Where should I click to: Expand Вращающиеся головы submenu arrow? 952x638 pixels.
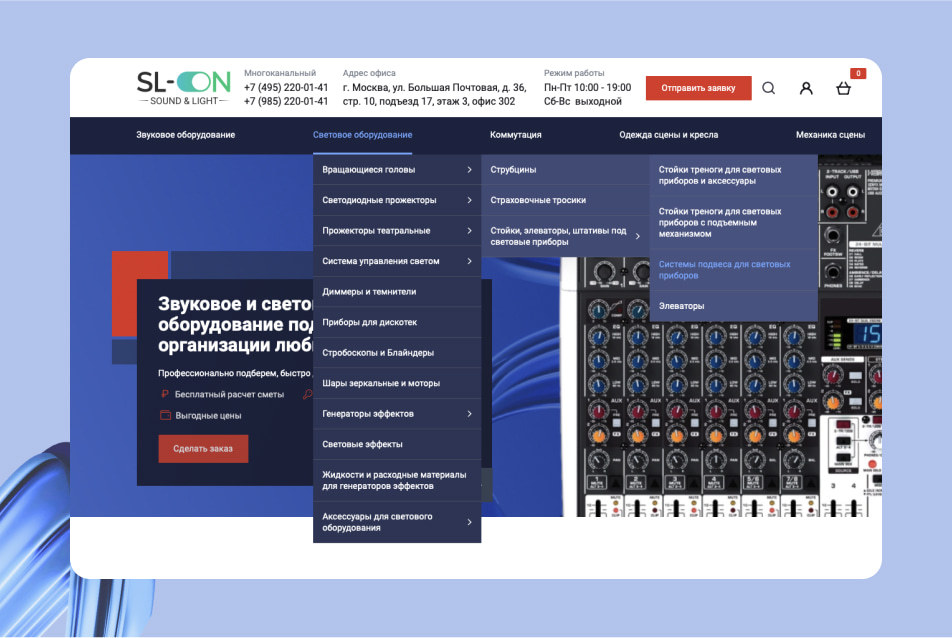click(469, 170)
